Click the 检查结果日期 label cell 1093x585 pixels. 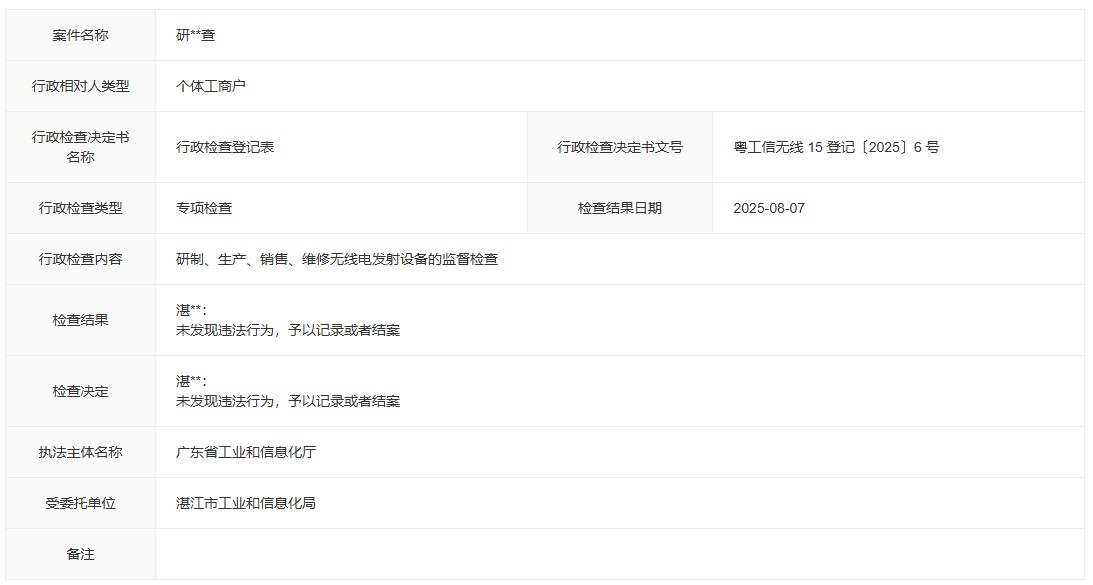(619, 208)
